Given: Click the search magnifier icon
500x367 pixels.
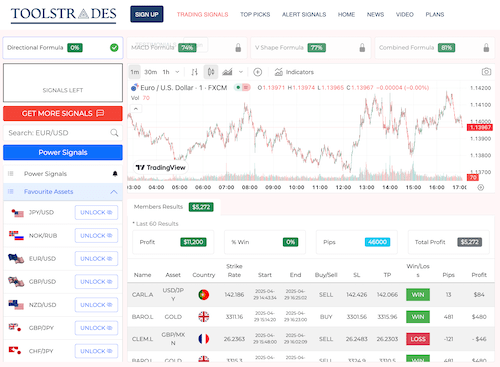Looking at the screenshot, I should (x=114, y=133).
